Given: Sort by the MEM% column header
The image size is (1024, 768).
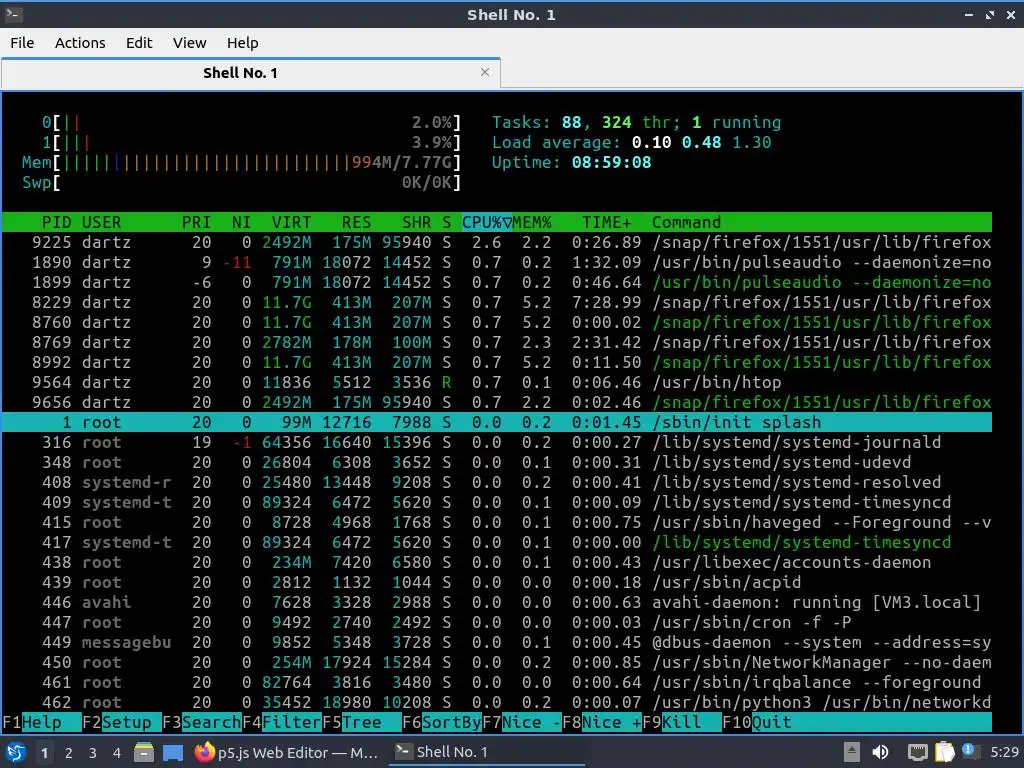Looking at the screenshot, I should (532, 222).
